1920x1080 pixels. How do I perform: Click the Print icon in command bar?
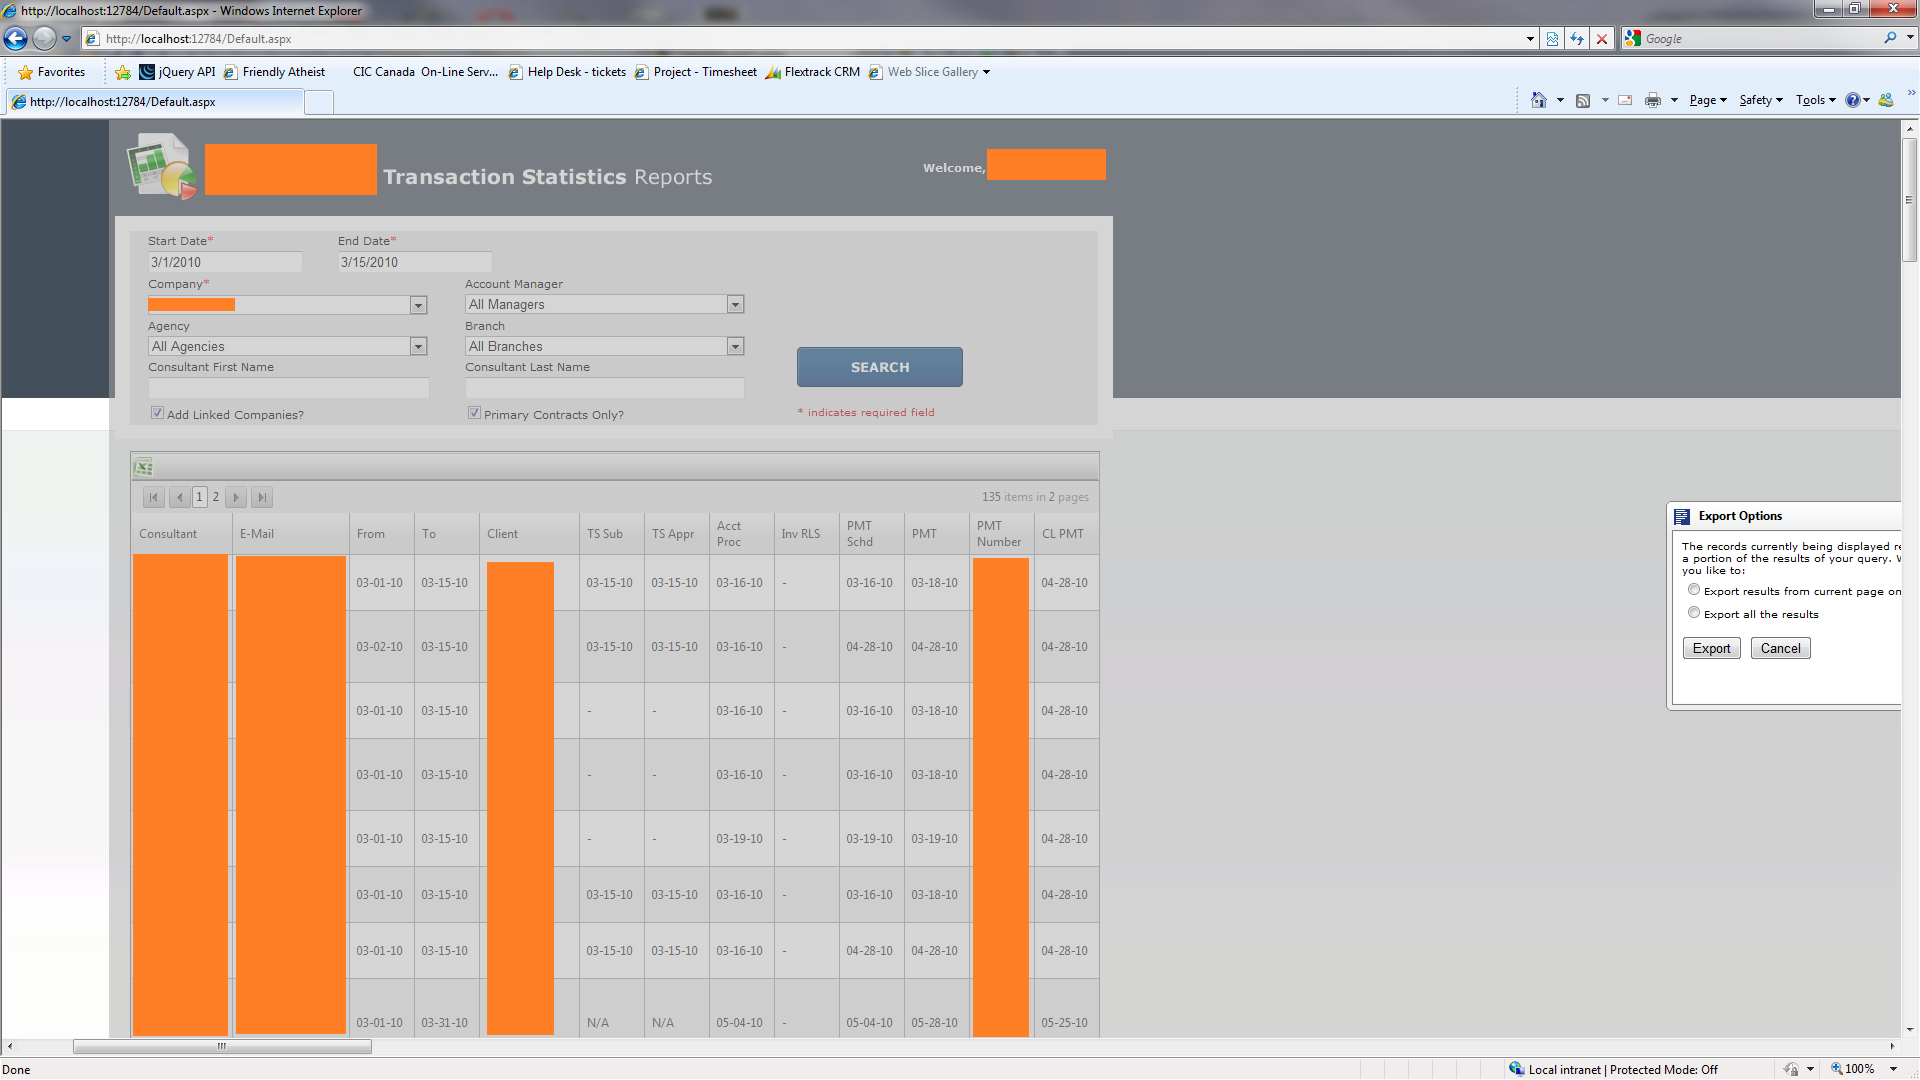click(1652, 100)
